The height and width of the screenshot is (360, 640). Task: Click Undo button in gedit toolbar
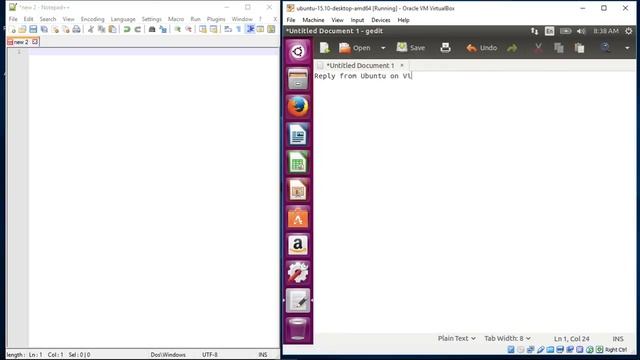tap(482, 48)
